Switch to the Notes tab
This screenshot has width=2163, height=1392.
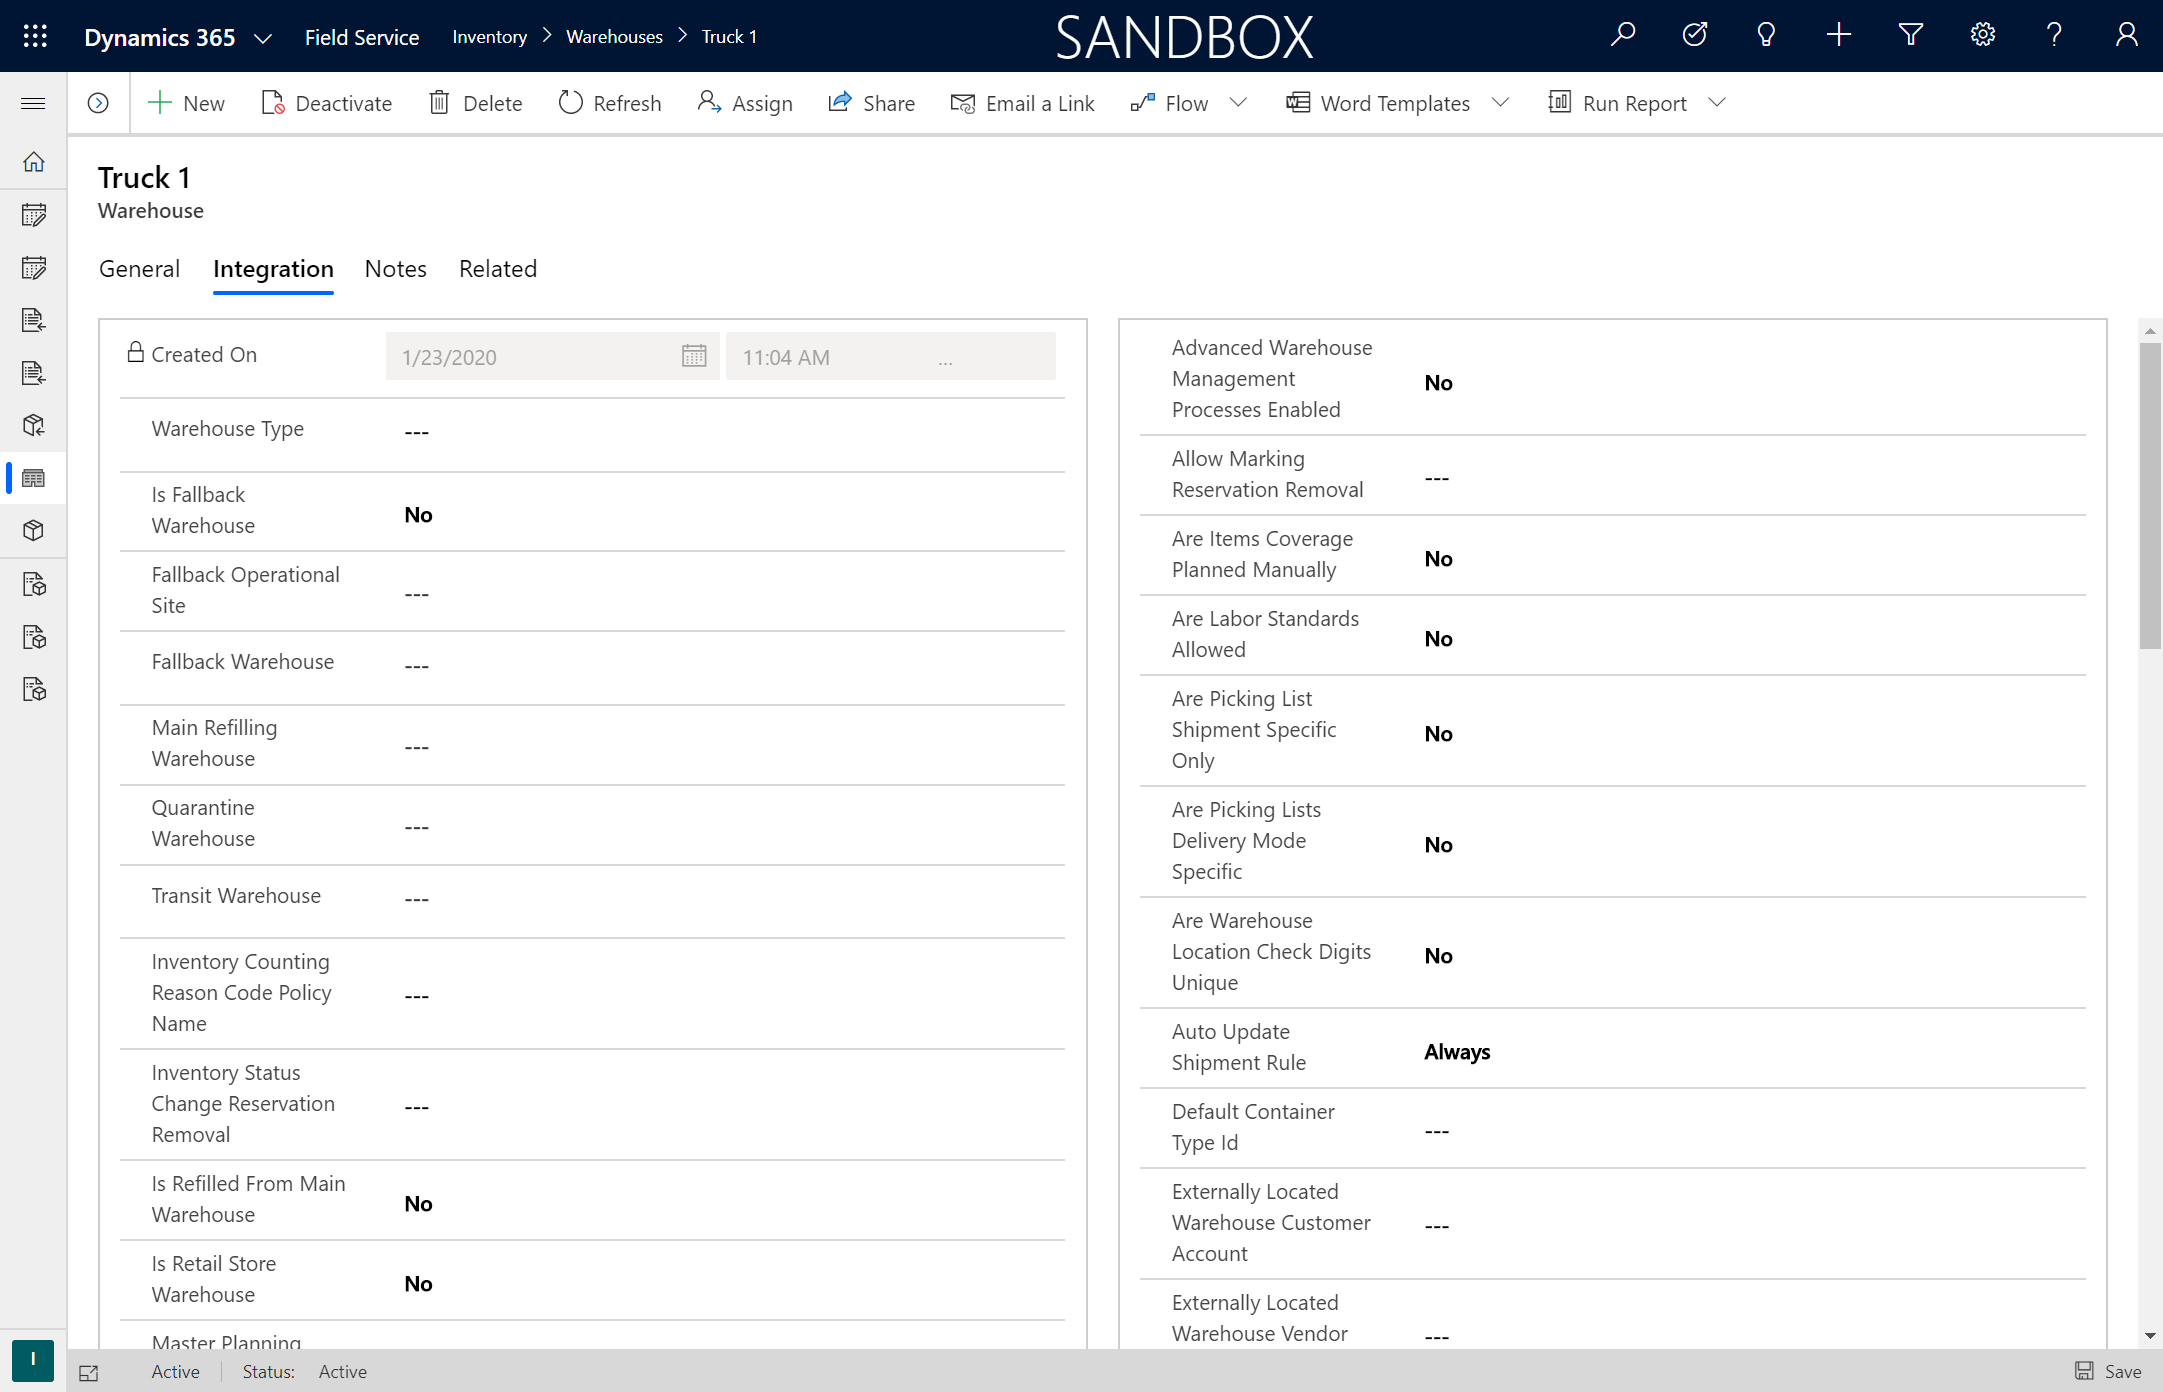point(396,268)
